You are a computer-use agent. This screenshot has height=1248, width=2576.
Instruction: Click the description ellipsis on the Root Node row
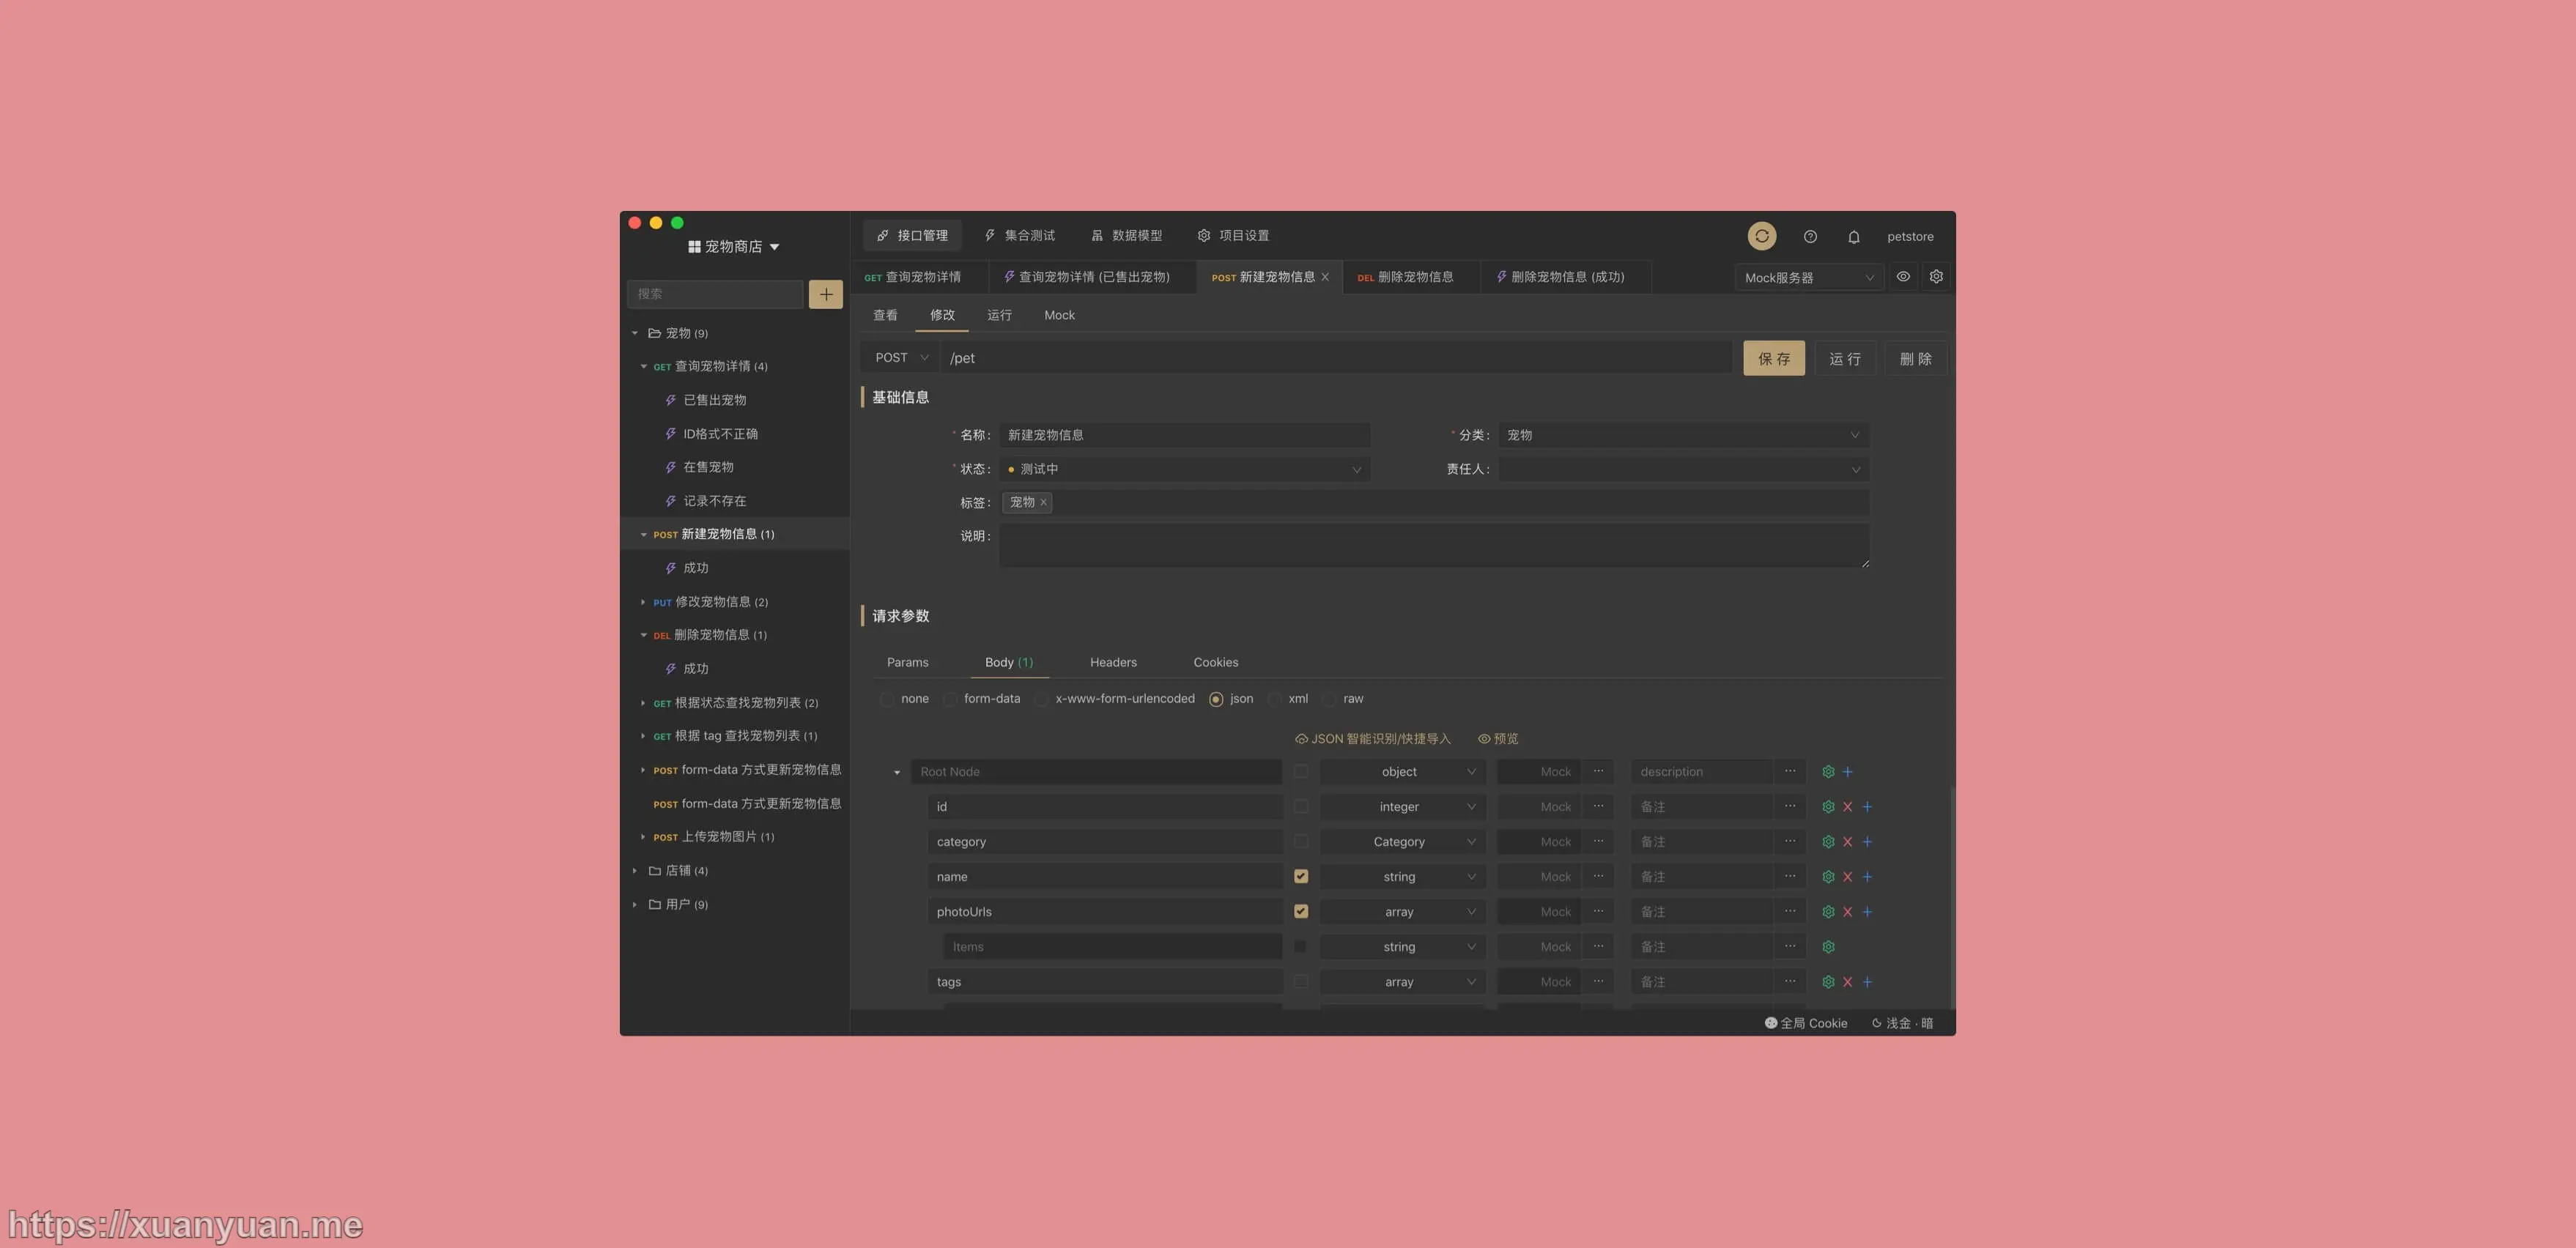click(1790, 771)
